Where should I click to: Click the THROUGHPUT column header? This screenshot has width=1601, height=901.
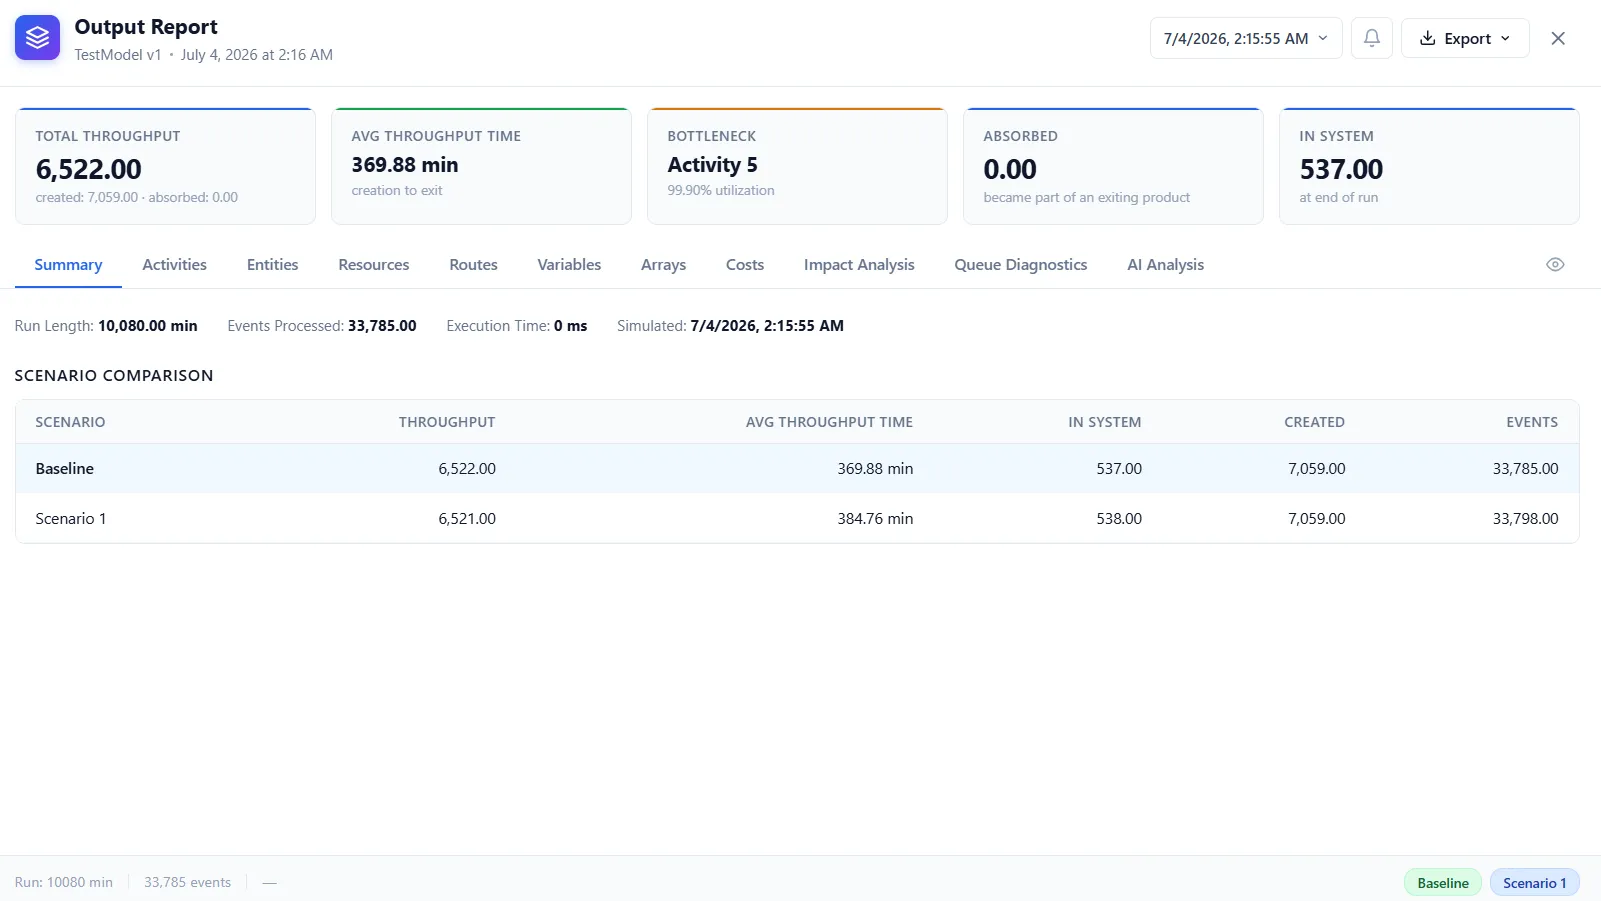pos(447,422)
